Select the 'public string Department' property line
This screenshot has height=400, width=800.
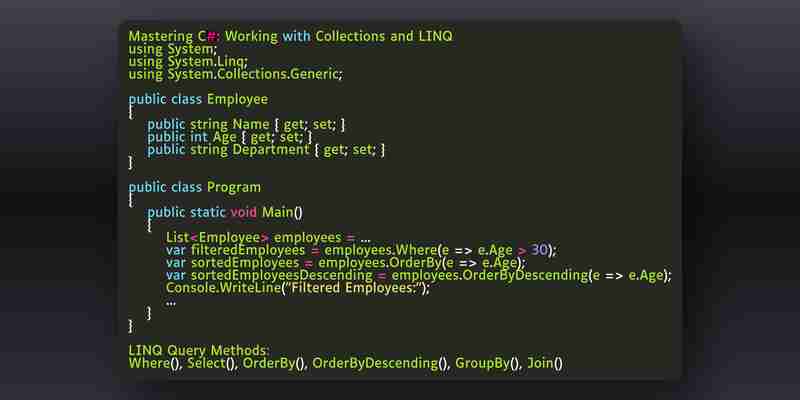coord(266,150)
